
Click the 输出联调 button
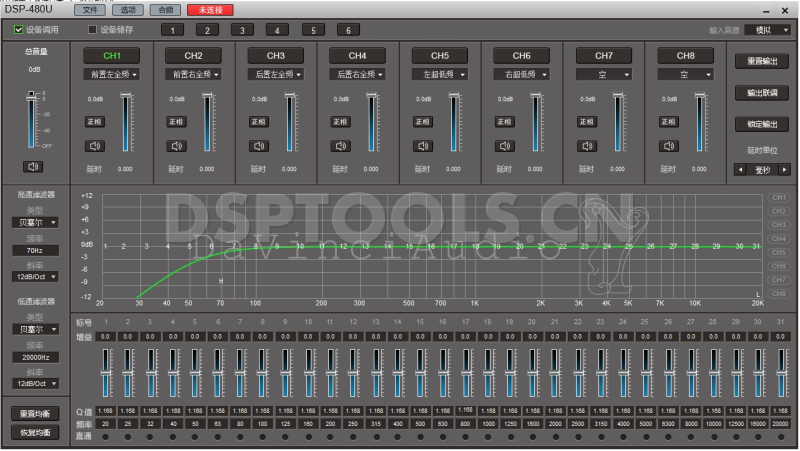click(762, 93)
